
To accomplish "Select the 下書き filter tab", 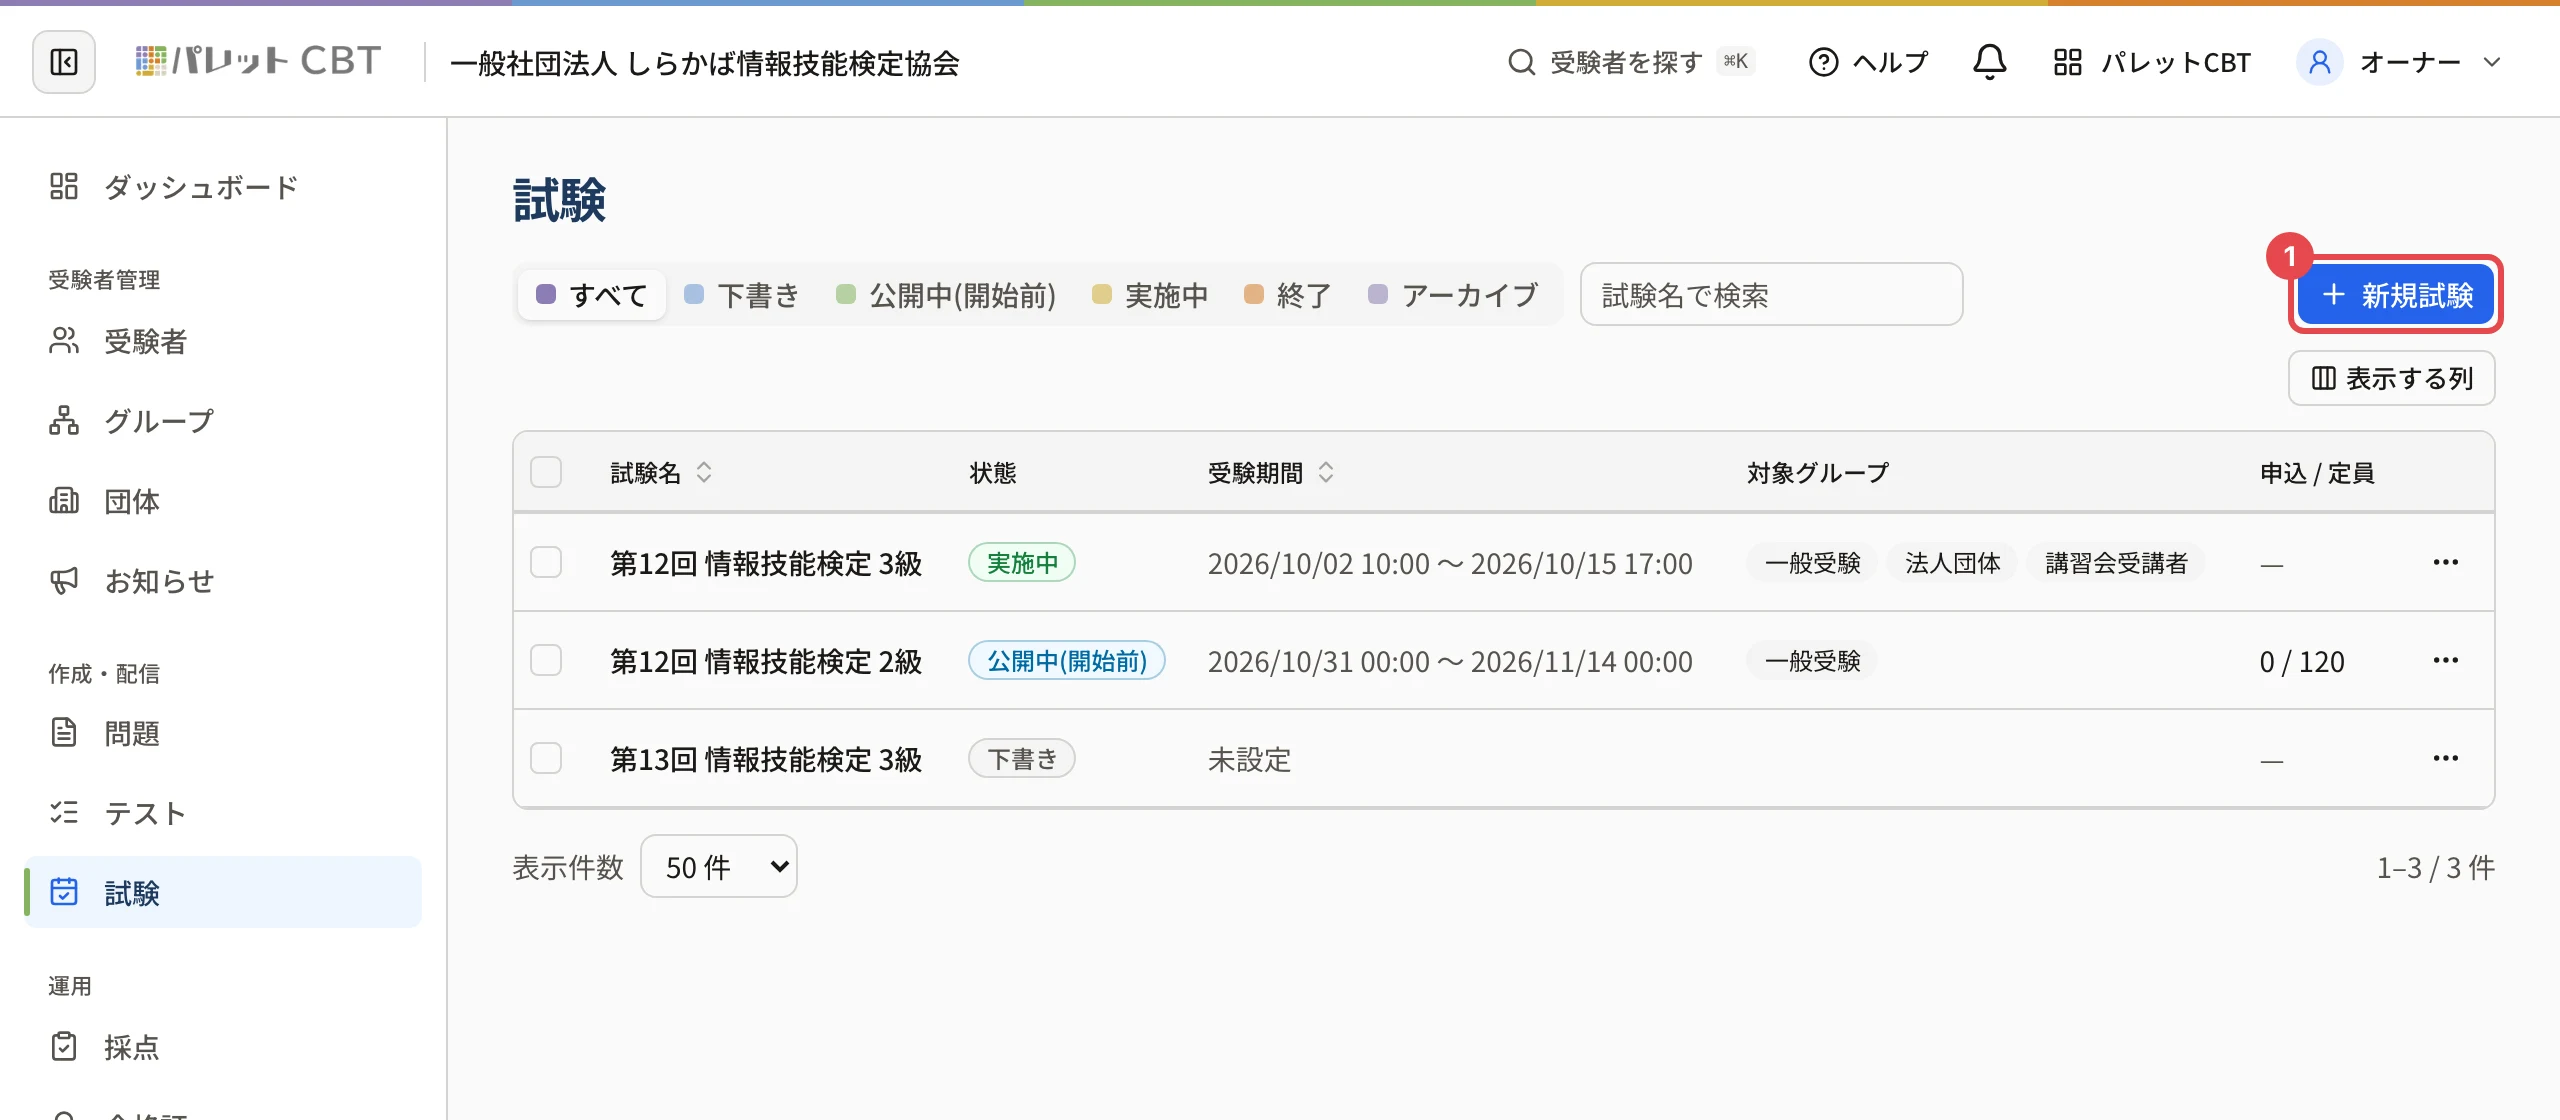I will [742, 295].
